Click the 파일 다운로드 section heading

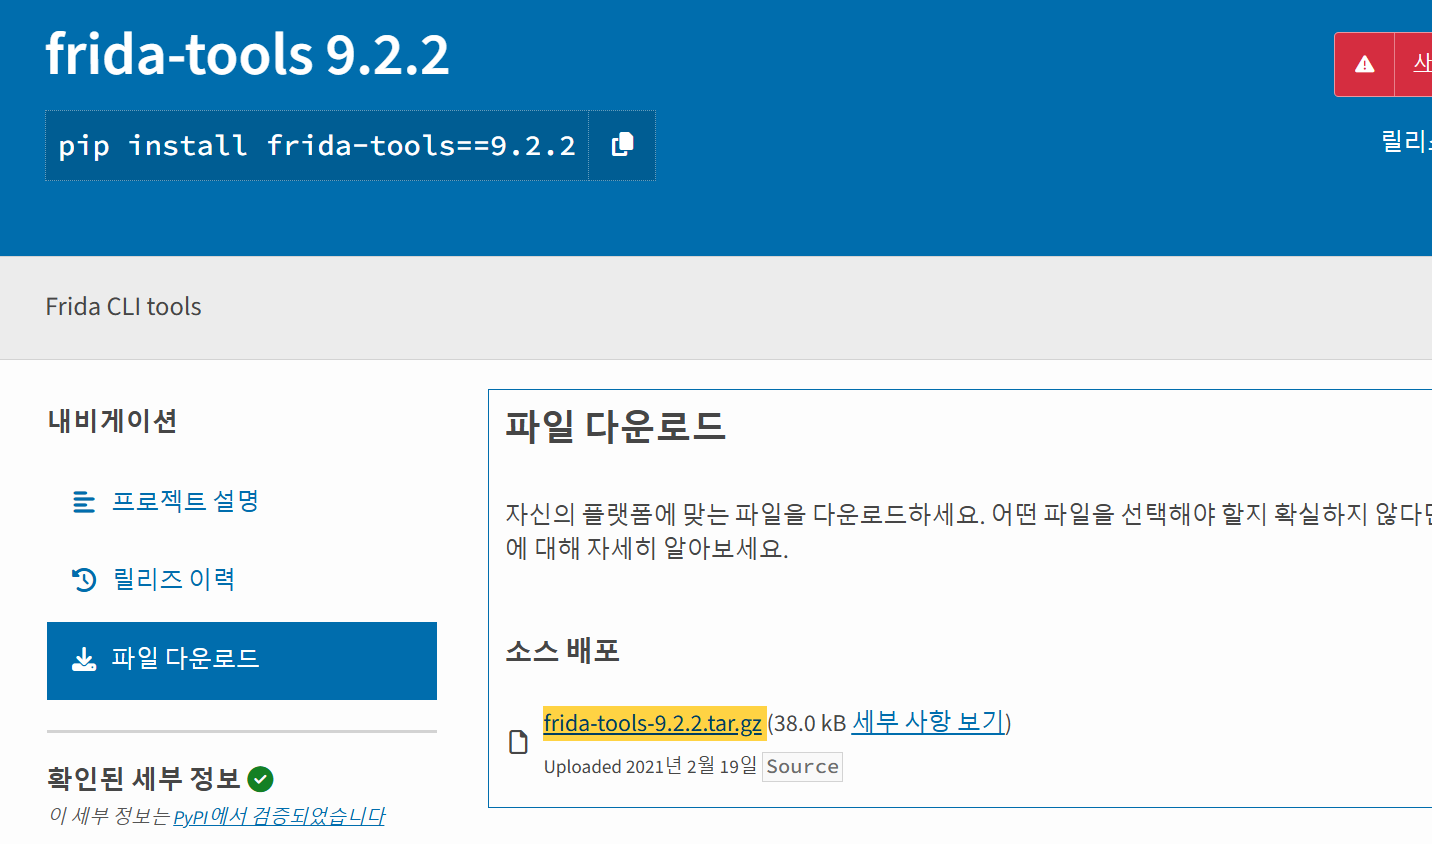point(615,426)
